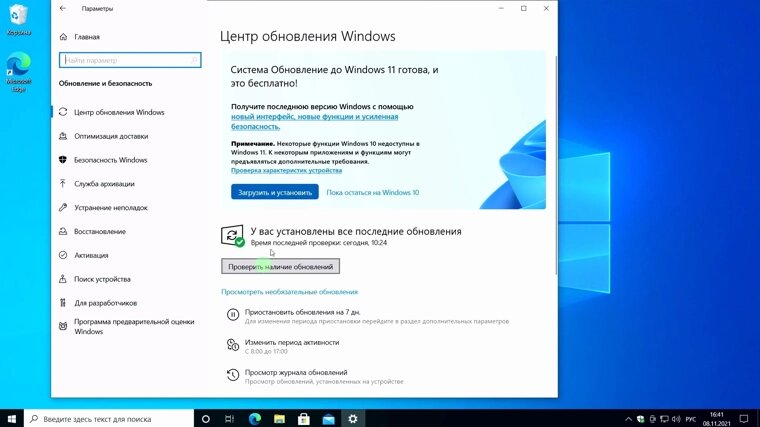
Task: Expand hidden system tray icons
Action: pos(628,419)
